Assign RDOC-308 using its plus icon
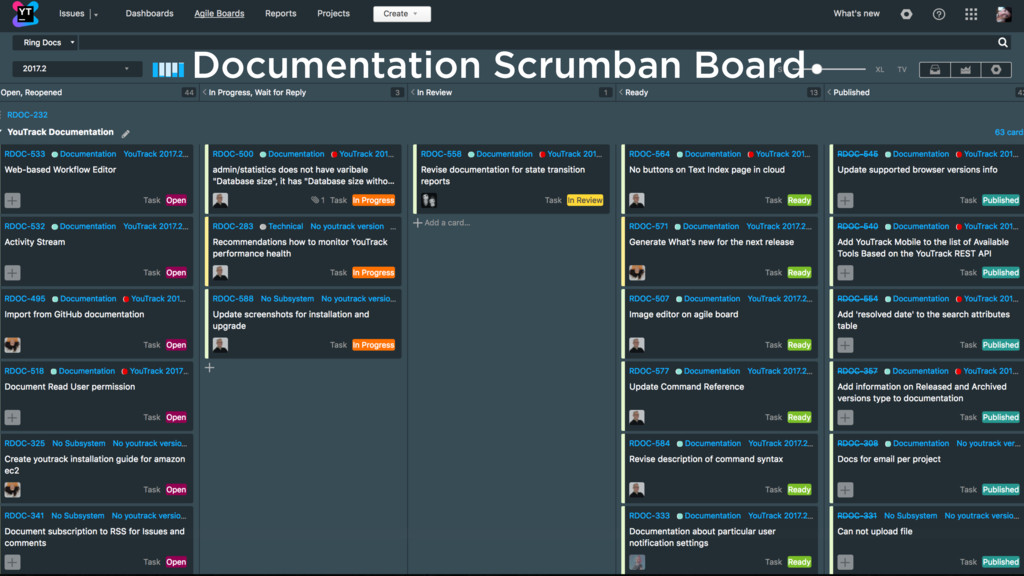The width and height of the screenshot is (1024, 576). point(845,490)
